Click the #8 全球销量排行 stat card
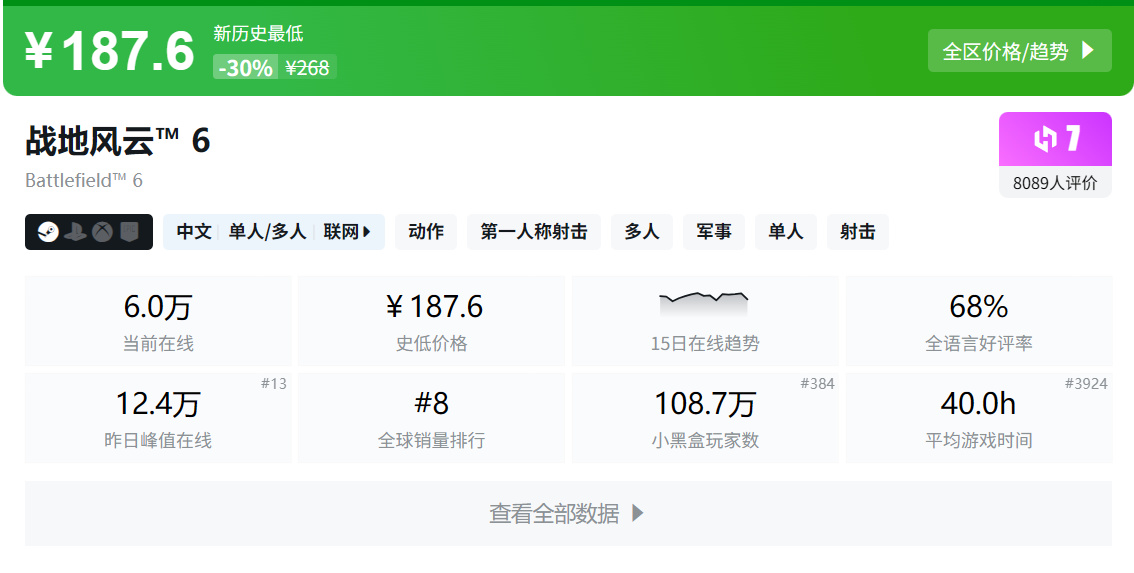This screenshot has height=573, width=1134. click(x=432, y=417)
